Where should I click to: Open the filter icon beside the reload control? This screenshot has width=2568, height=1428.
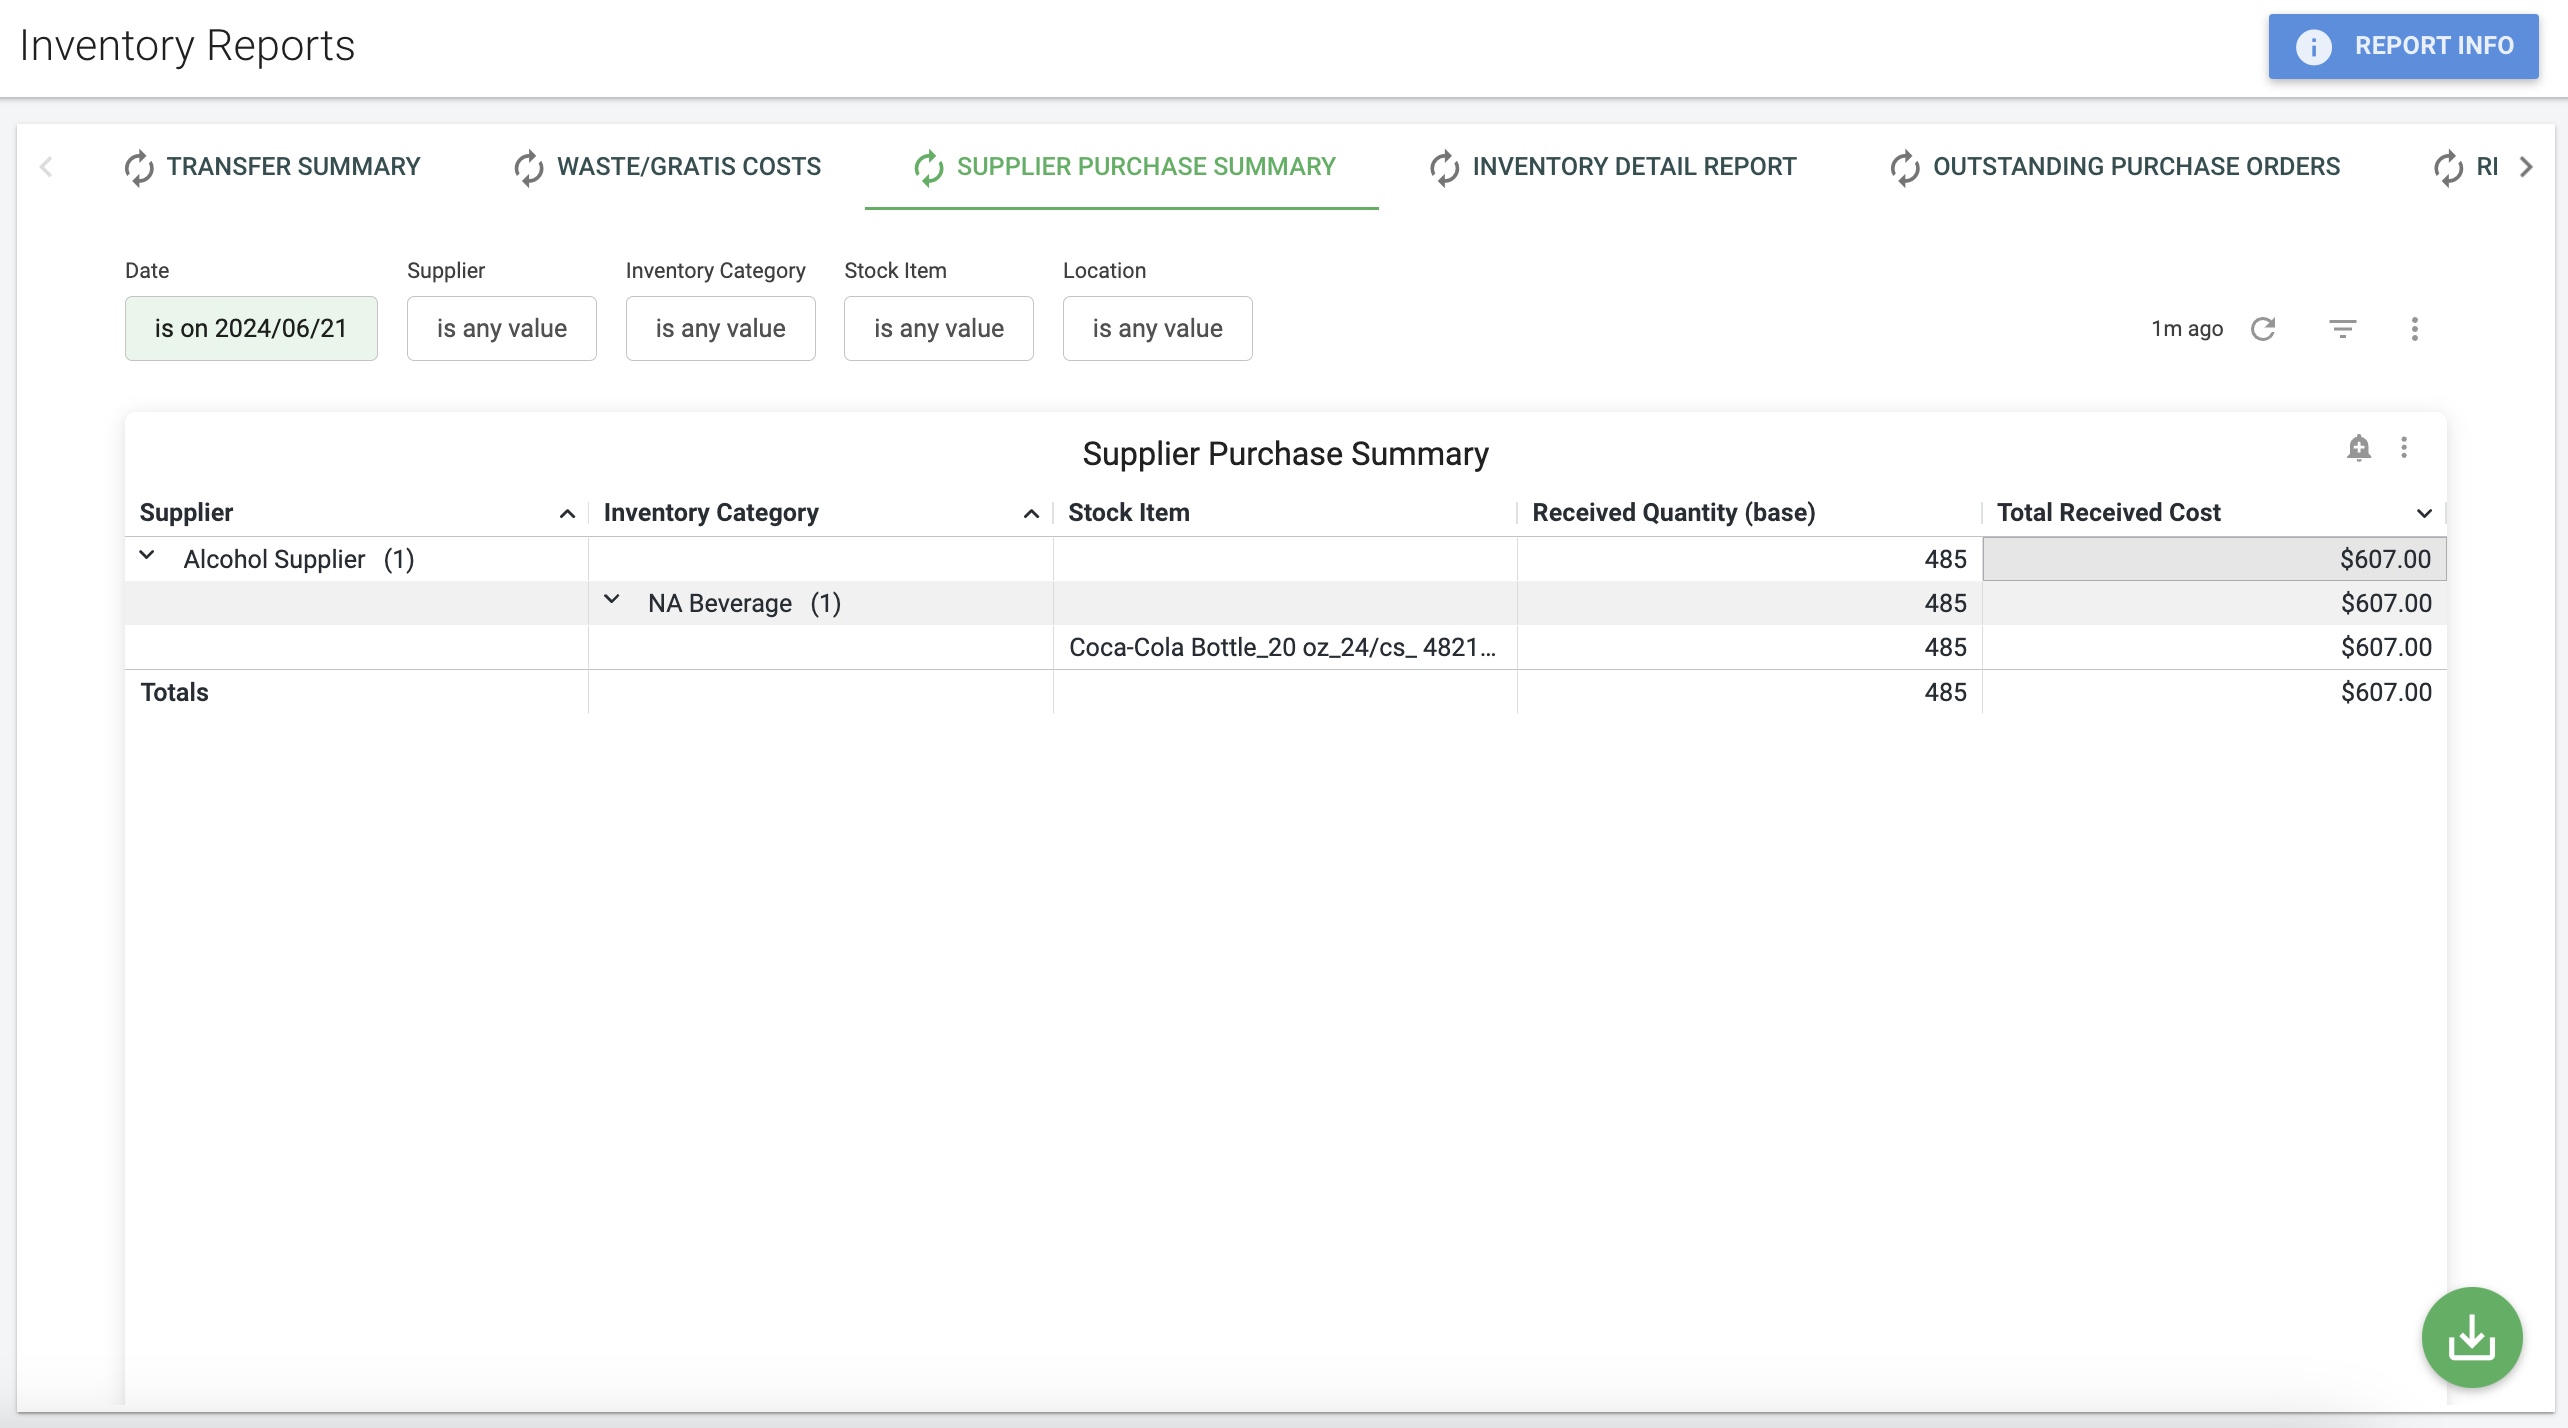(x=2342, y=328)
